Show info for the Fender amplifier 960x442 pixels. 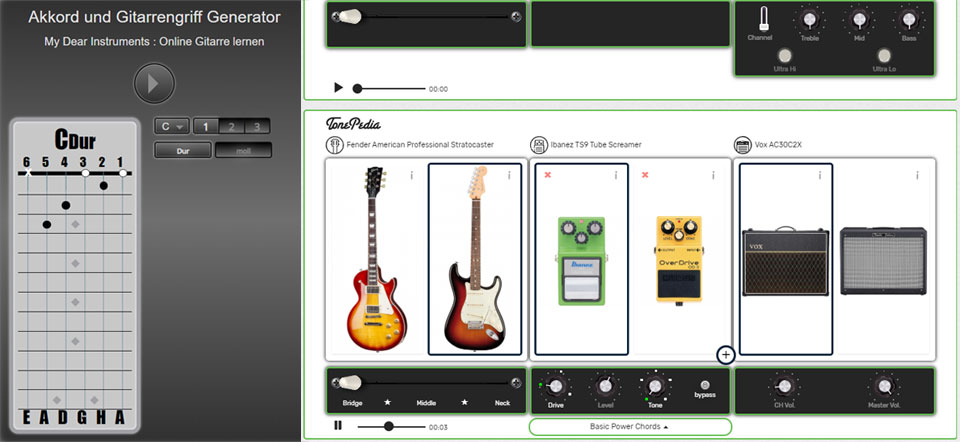coord(917,175)
